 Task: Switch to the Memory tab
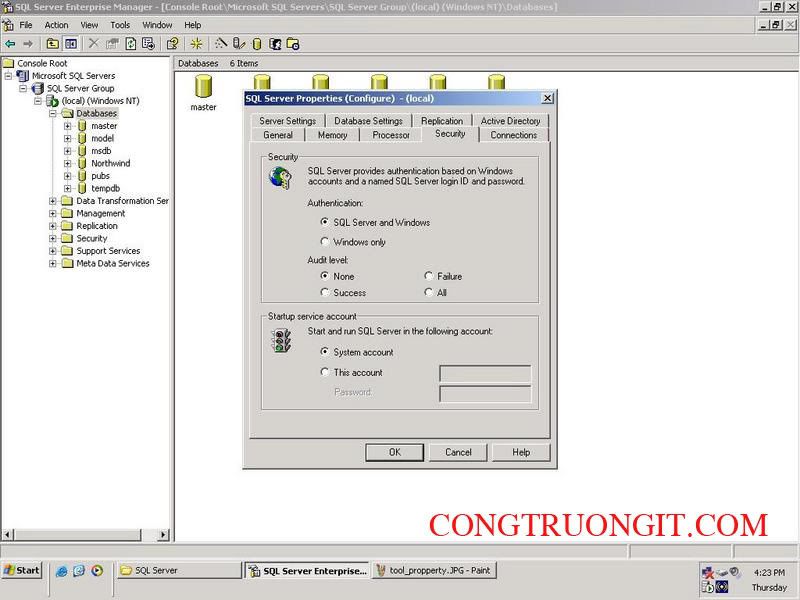(332, 135)
